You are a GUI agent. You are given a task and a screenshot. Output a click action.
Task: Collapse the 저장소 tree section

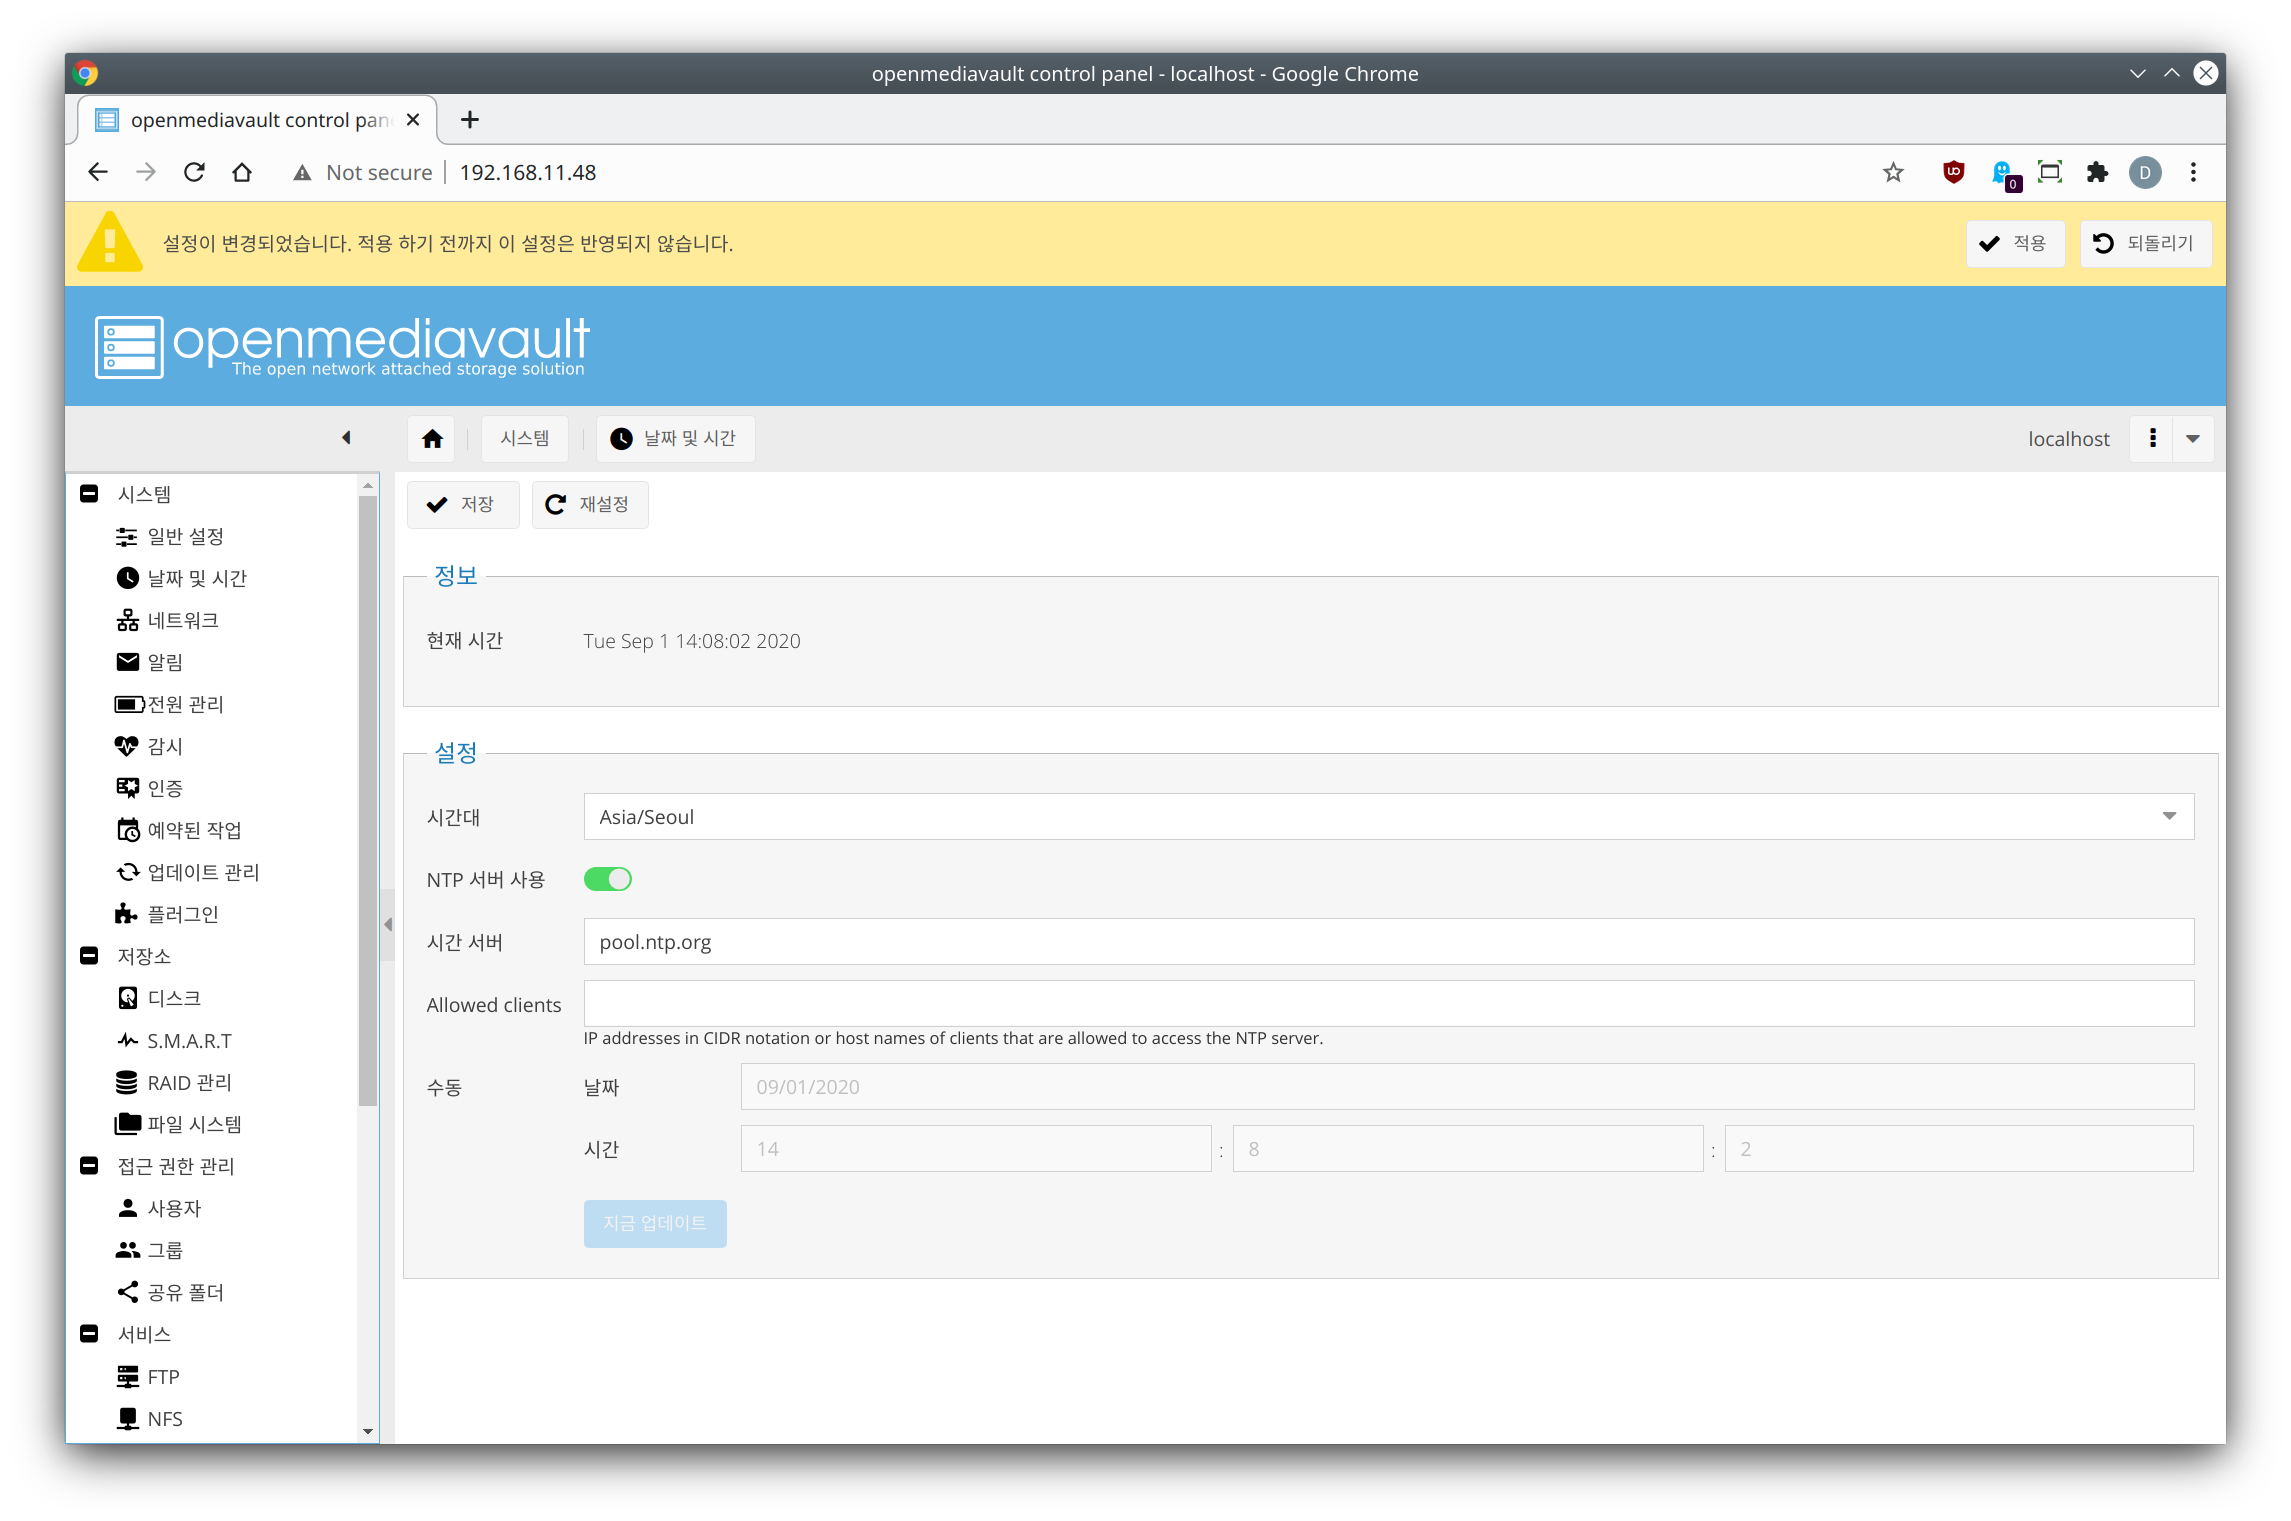pyautogui.click(x=89, y=956)
